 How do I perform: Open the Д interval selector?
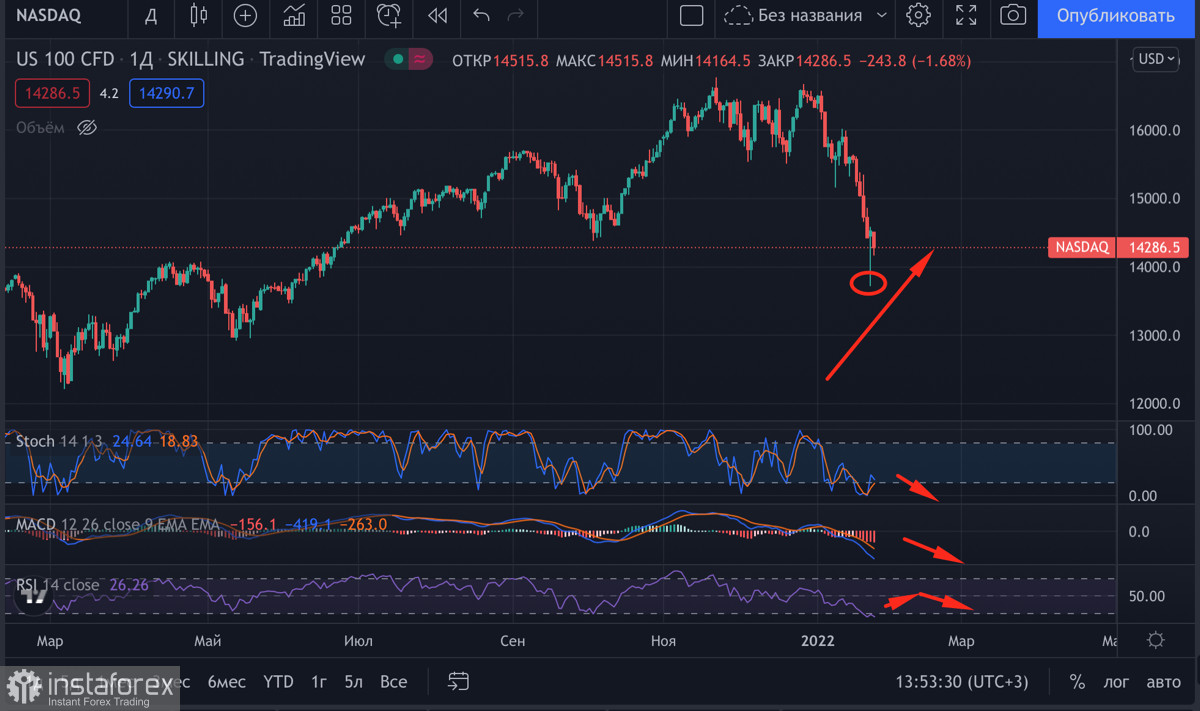pos(151,16)
